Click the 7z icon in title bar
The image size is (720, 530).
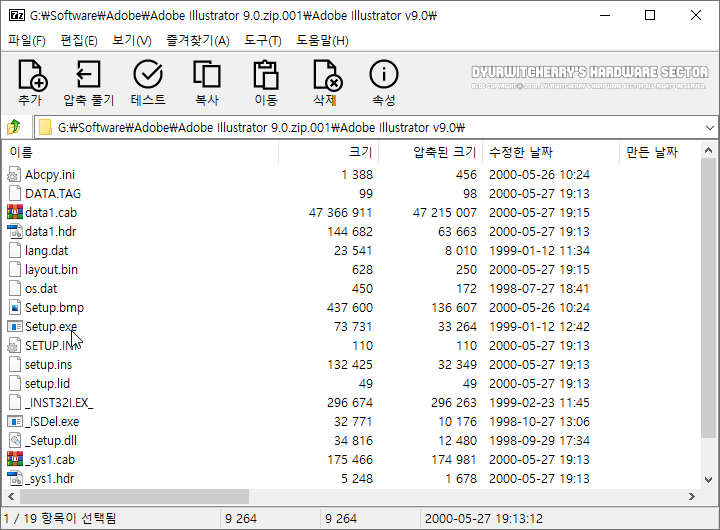[x=17, y=15]
